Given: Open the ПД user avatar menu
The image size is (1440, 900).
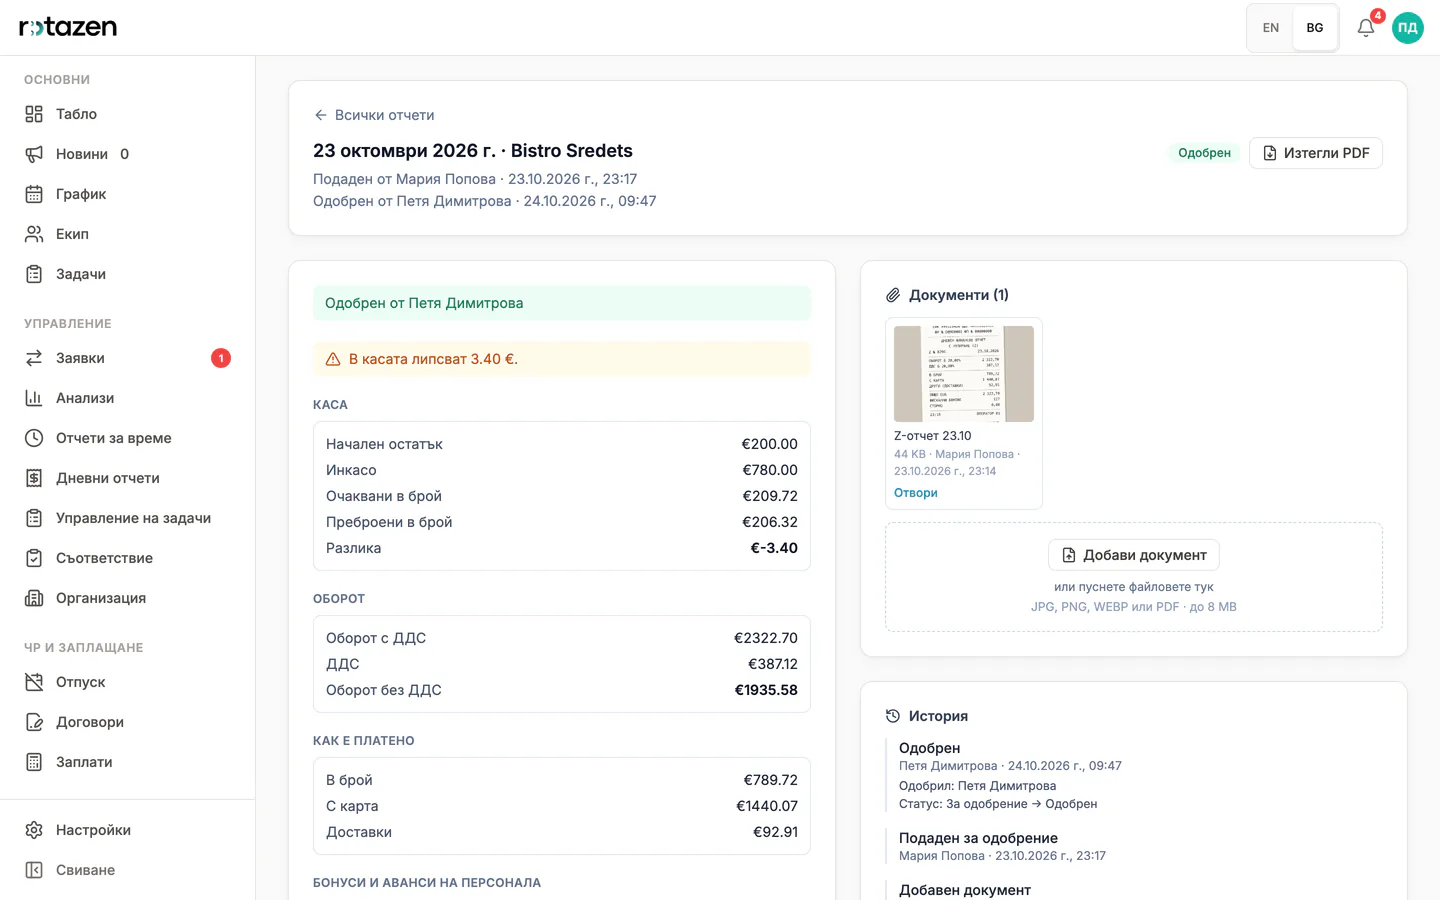Looking at the screenshot, I should (x=1408, y=28).
